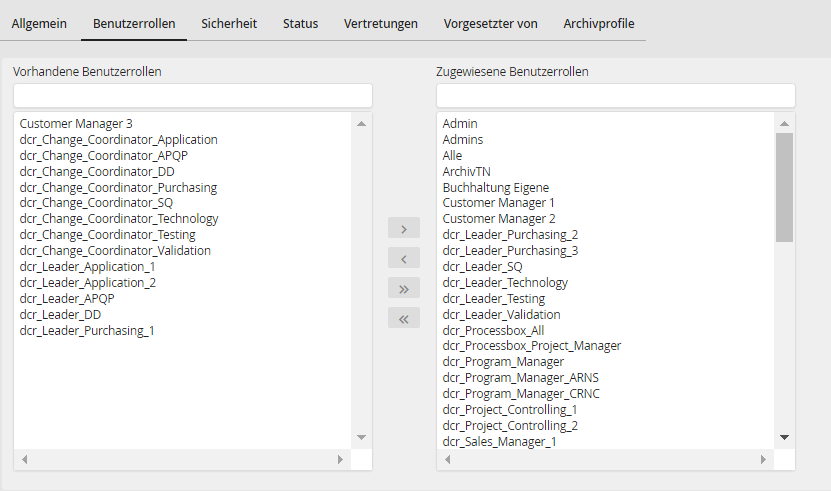Assign all roles with double right arrow

click(x=403, y=289)
